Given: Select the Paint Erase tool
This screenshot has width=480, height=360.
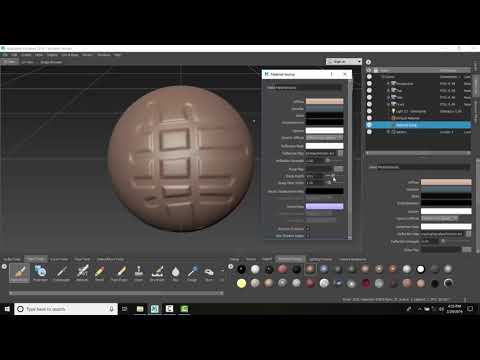Looking at the screenshot, I should pyautogui.click(x=120, y=272).
